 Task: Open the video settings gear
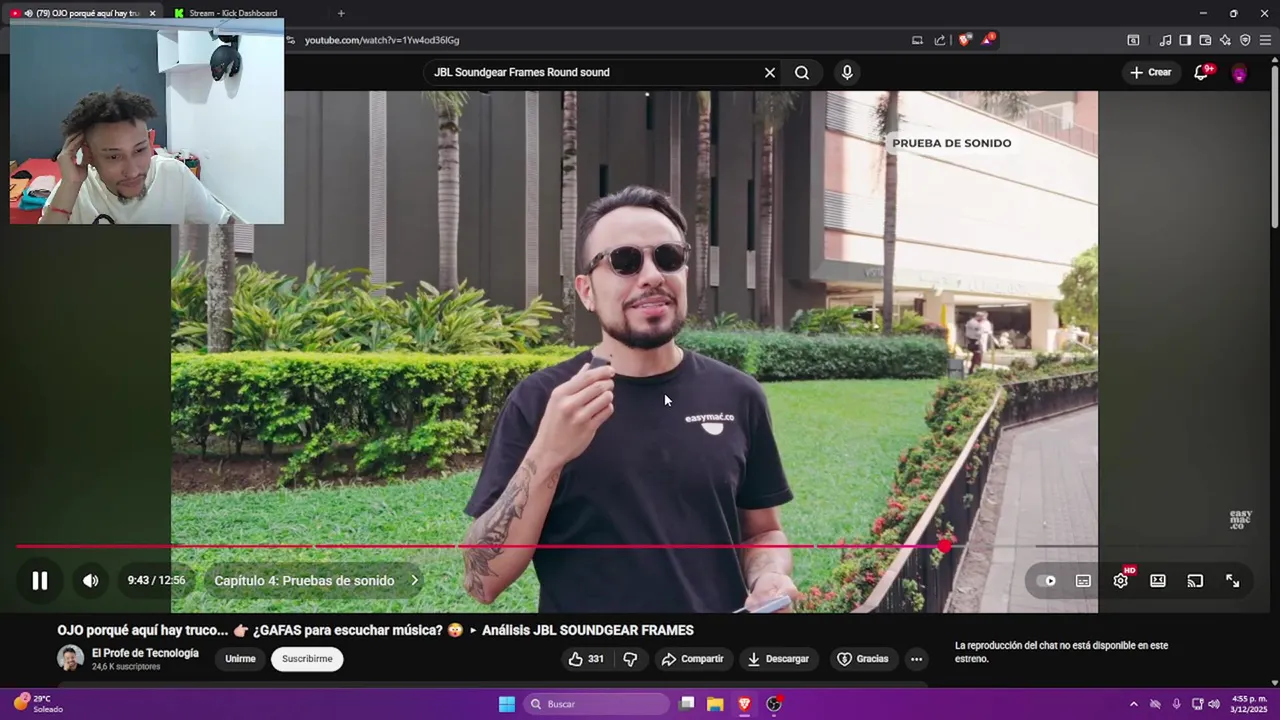pos(1121,581)
